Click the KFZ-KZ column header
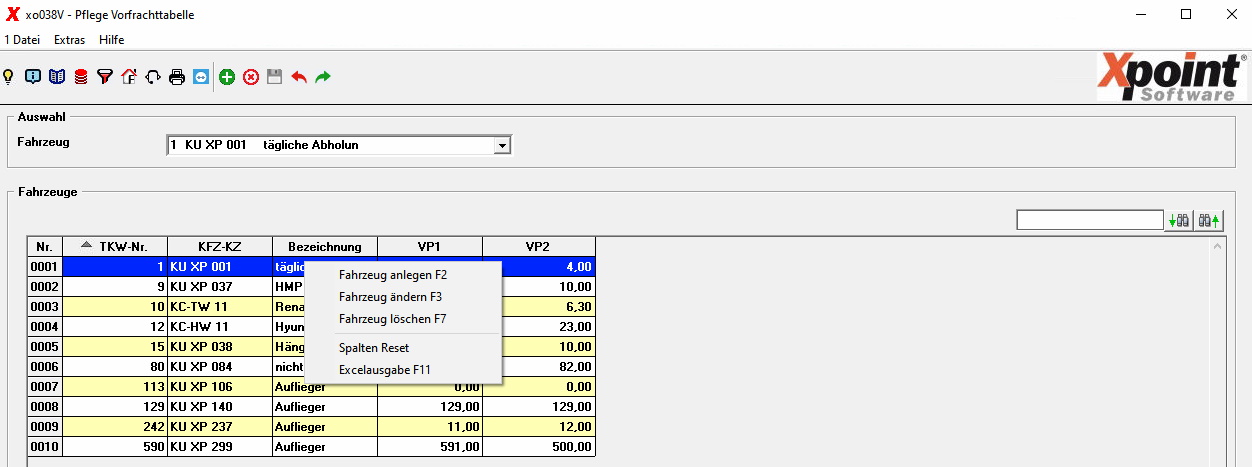This screenshot has width=1252, height=467. 220,246
